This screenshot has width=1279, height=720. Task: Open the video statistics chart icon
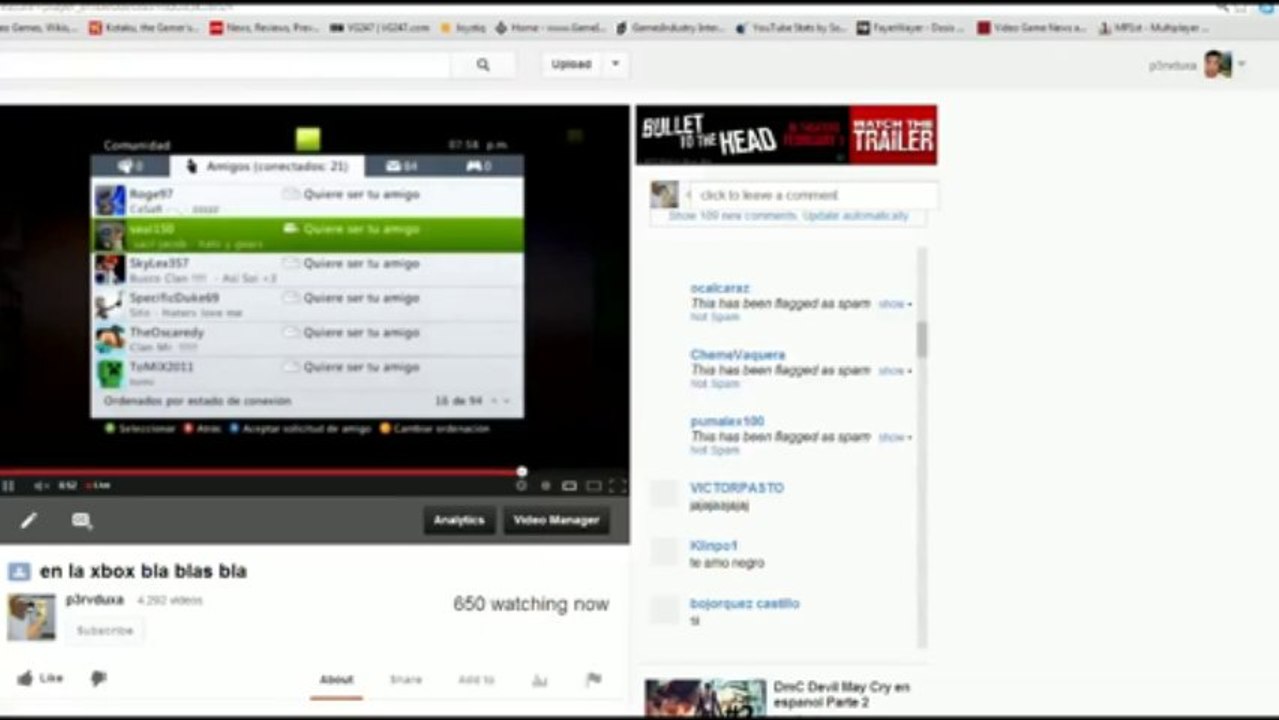[x=540, y=680]
